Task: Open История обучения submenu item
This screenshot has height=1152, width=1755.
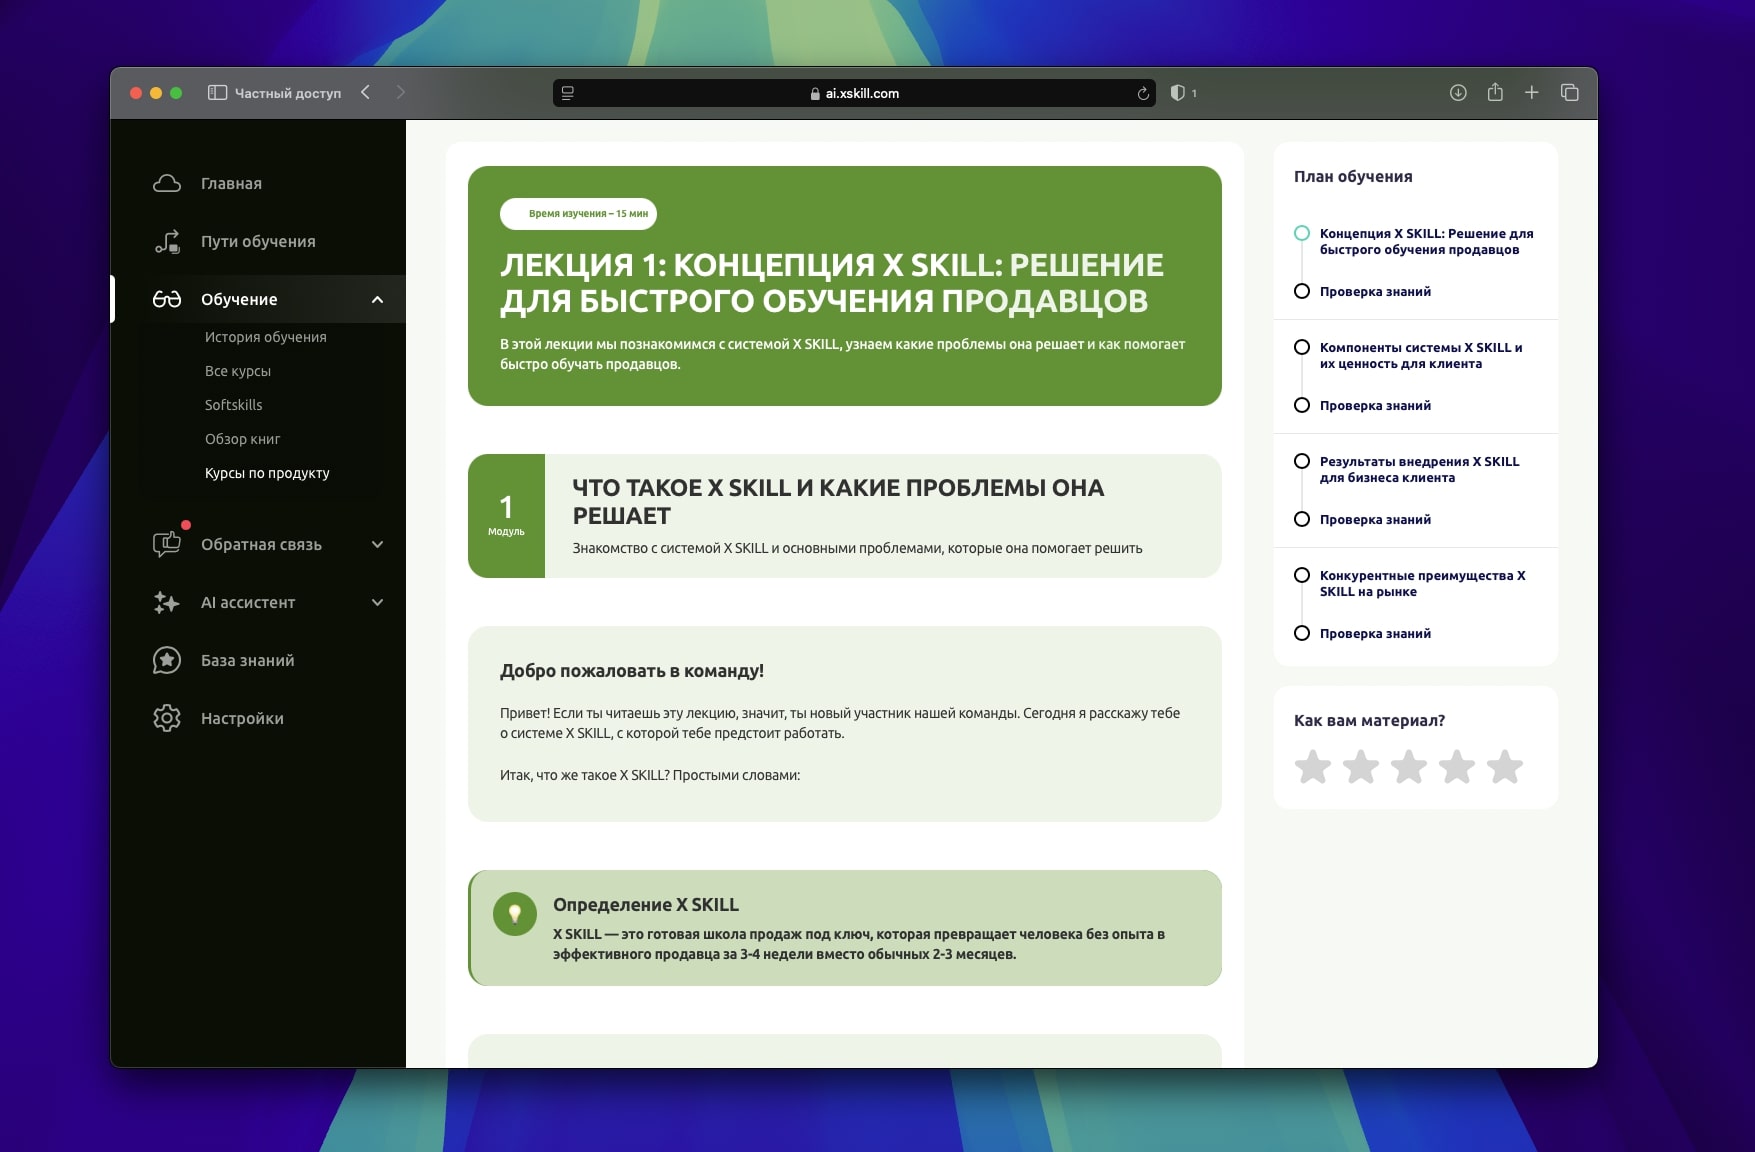Action: pos(266,337)
